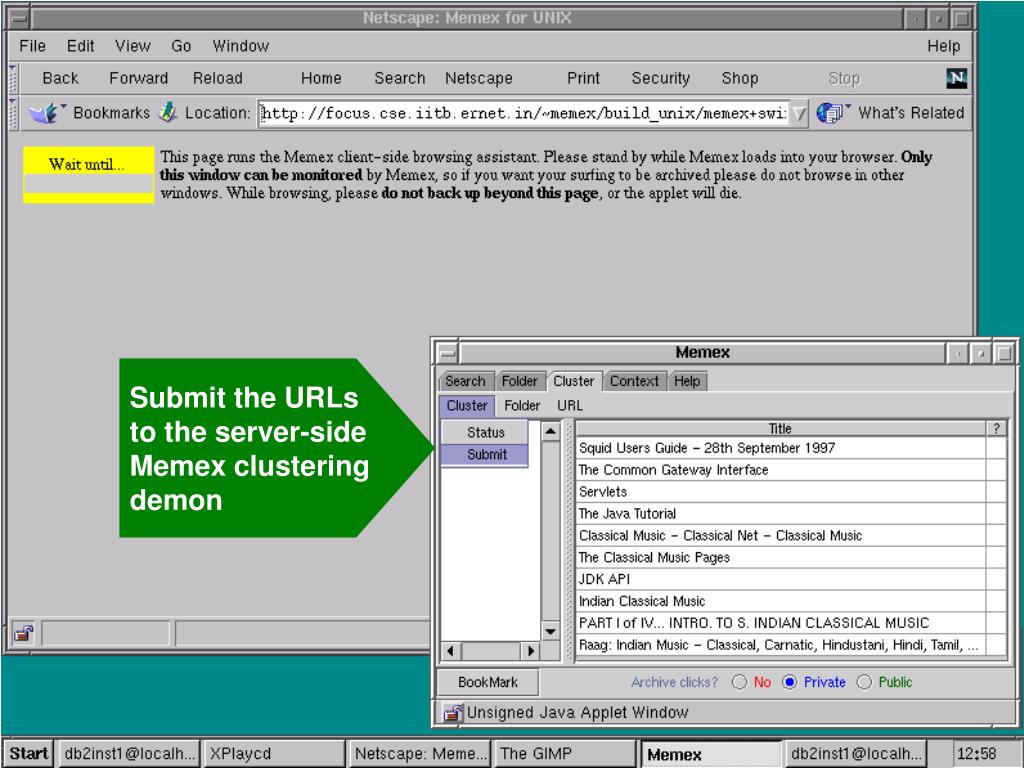Click the Back toolbar button
This screenshot has width=1024, height=768.
click(x=60, y=78)
